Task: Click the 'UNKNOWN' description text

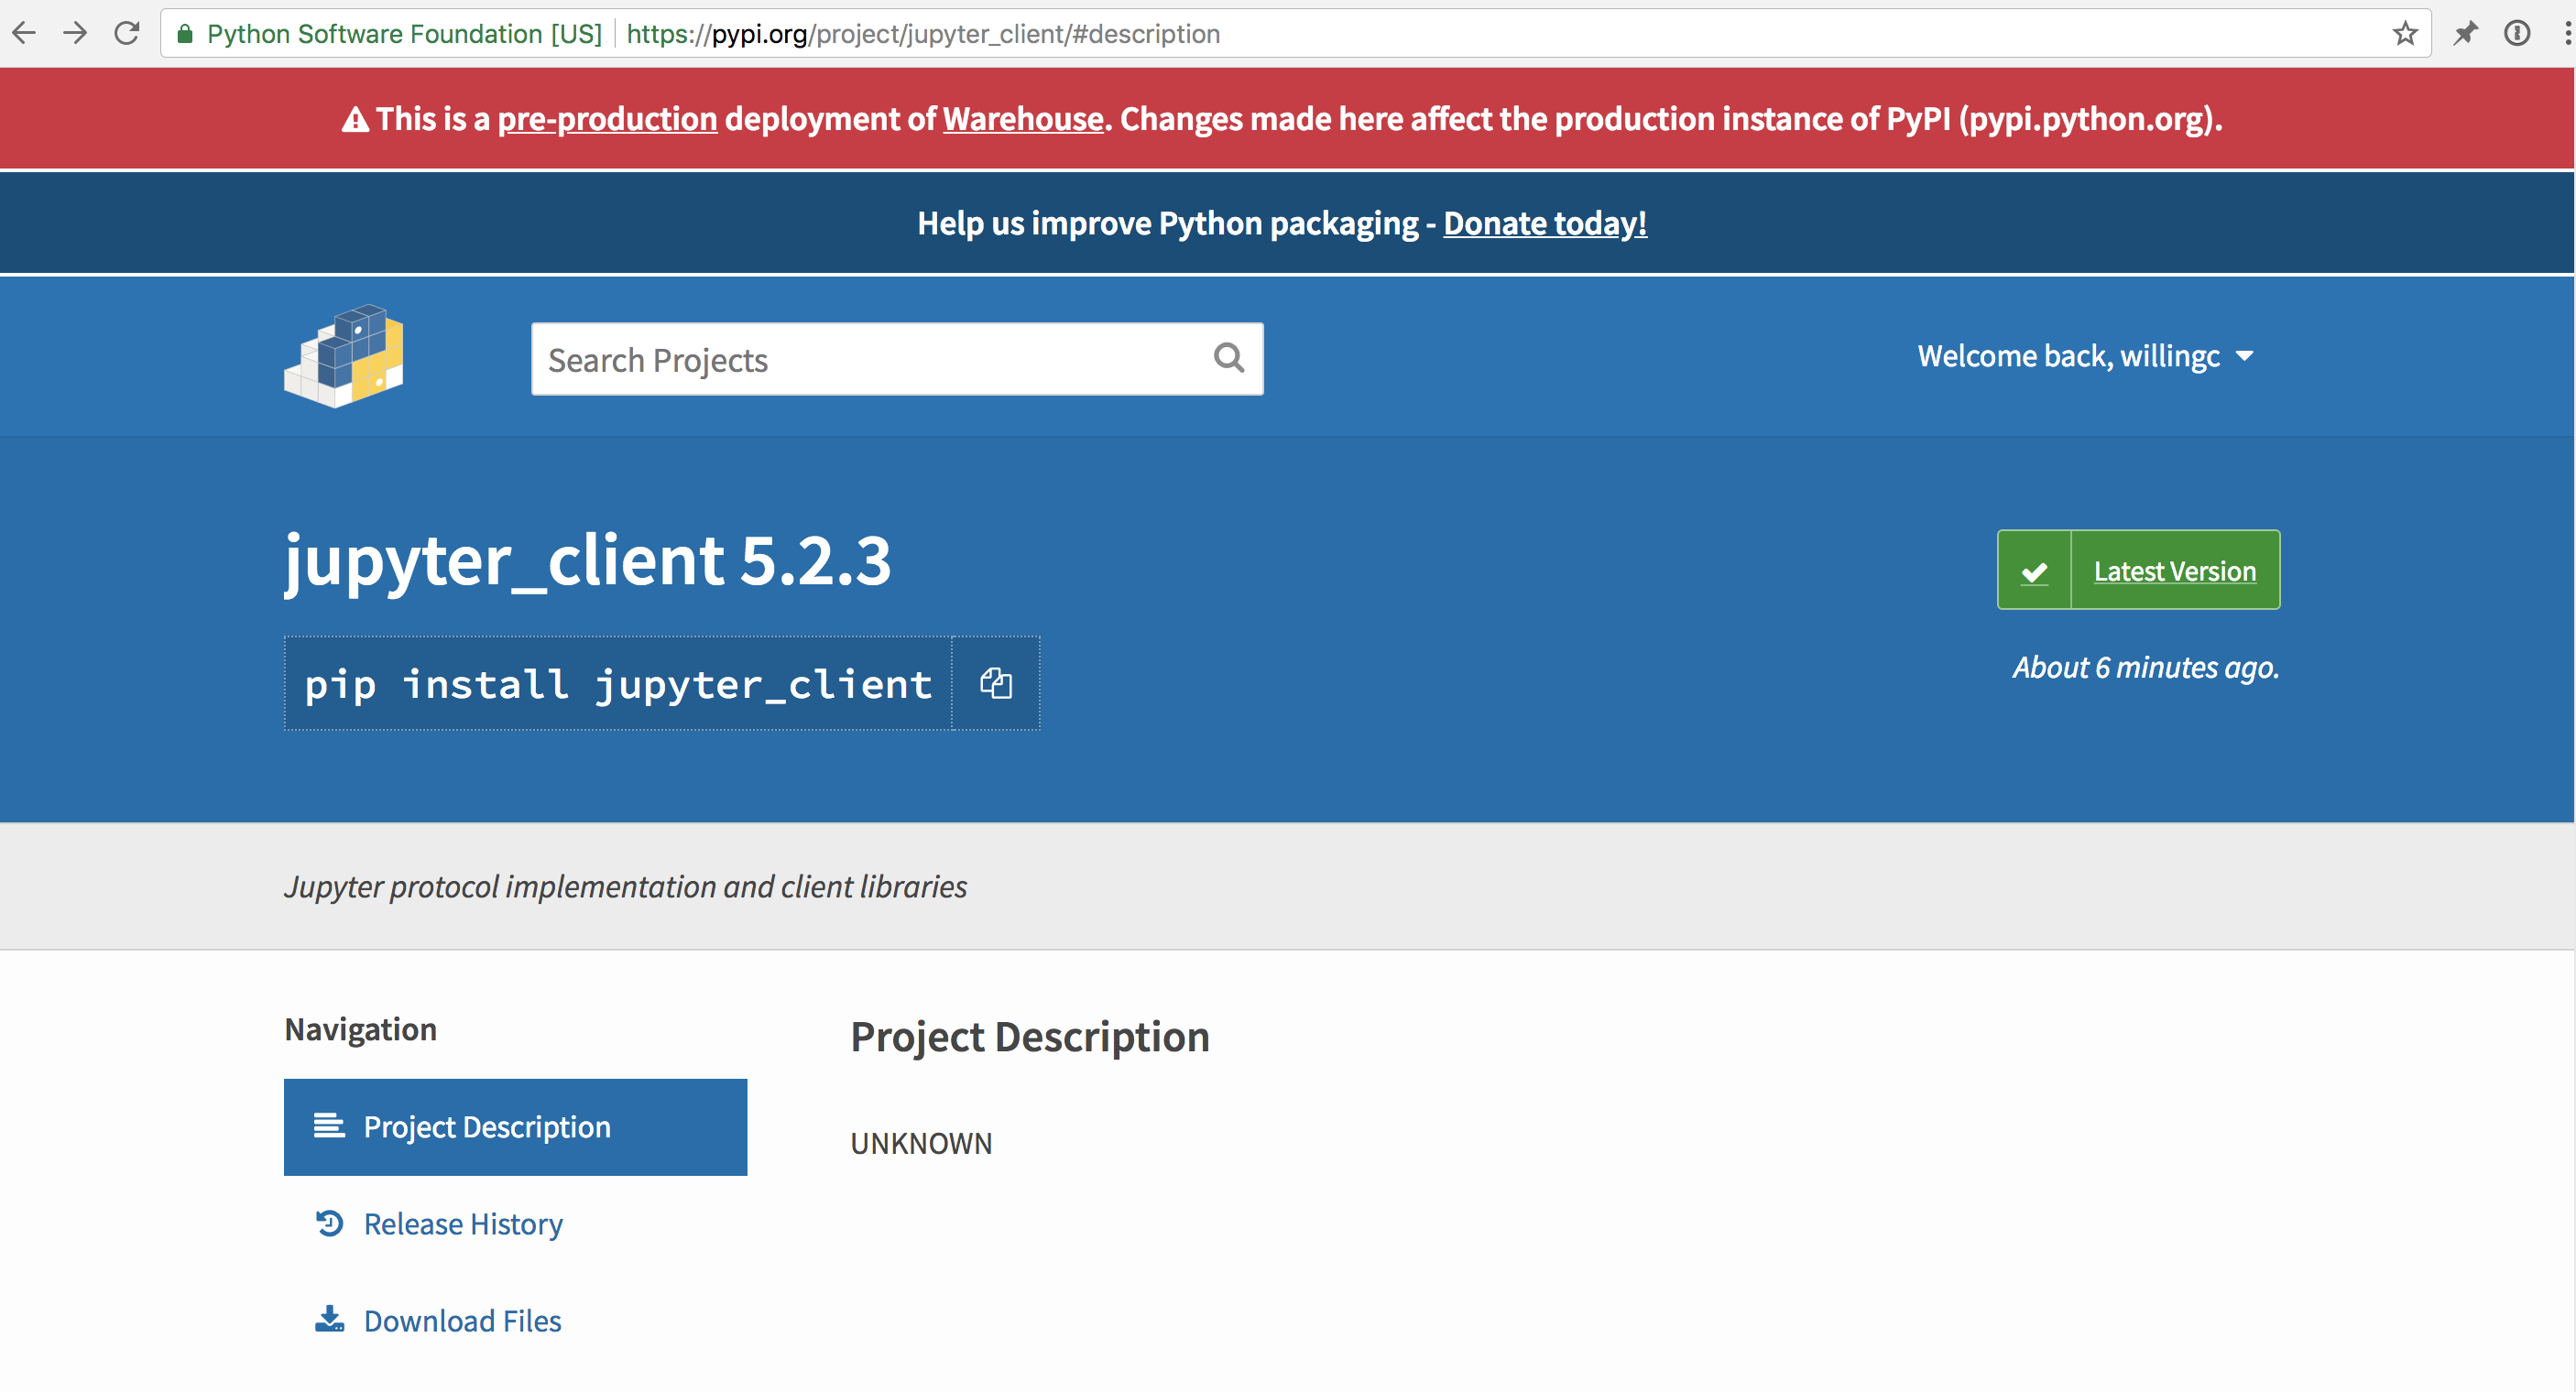Action: pyautogui.click(x=921, y=1143)
